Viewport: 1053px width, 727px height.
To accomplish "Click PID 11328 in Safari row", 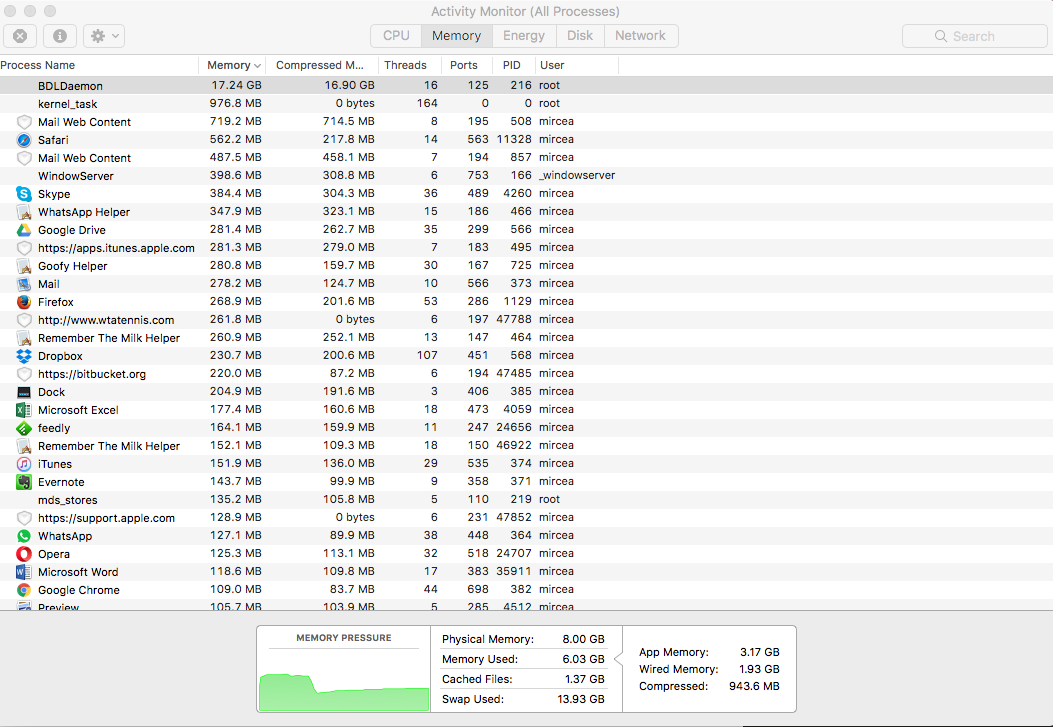I will pyautogui.click(x=514, y=139).
